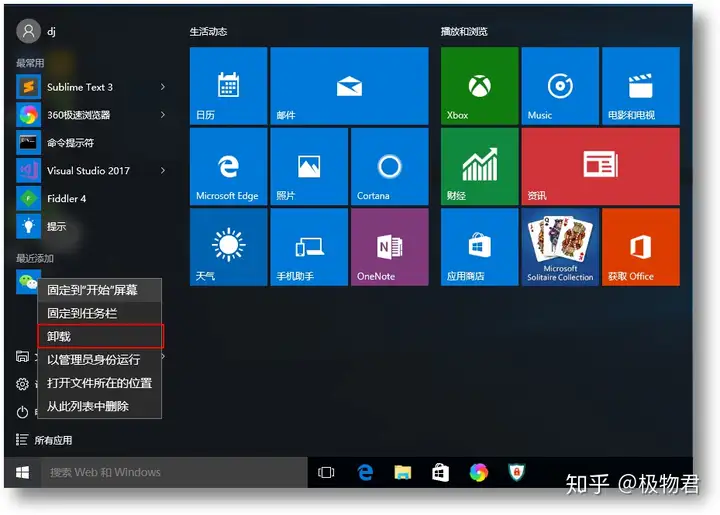Open the Movies & TV (电影和电视) tile
The width and height of the screenshot is (720, 515).
[641, 86]
